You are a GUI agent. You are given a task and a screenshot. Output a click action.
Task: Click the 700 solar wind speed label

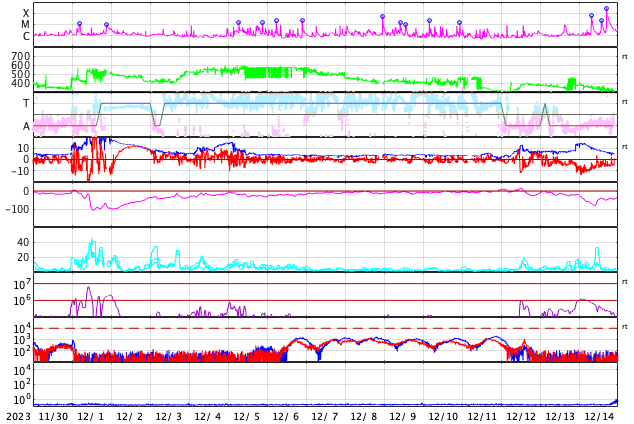pos(21,56)
